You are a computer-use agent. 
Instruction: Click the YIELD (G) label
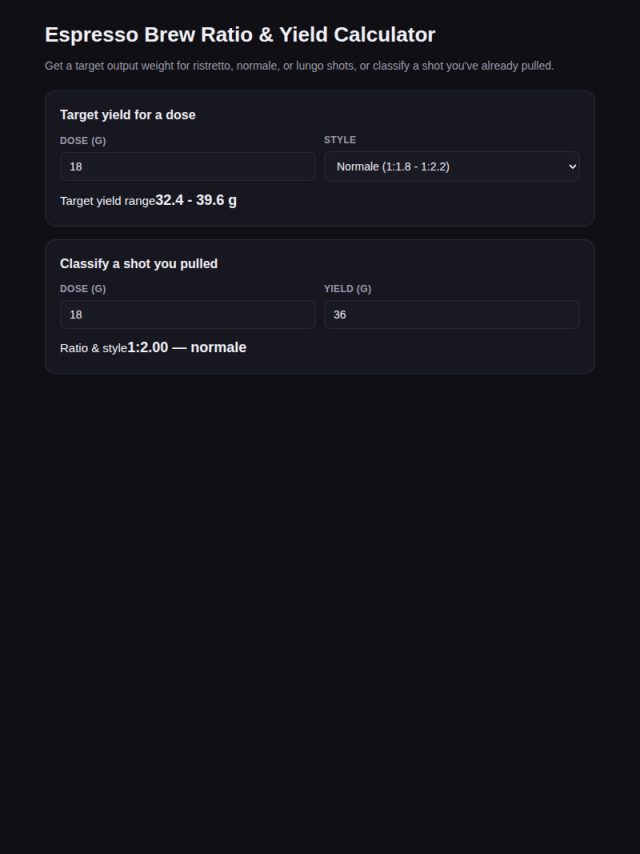click(348, 289)
